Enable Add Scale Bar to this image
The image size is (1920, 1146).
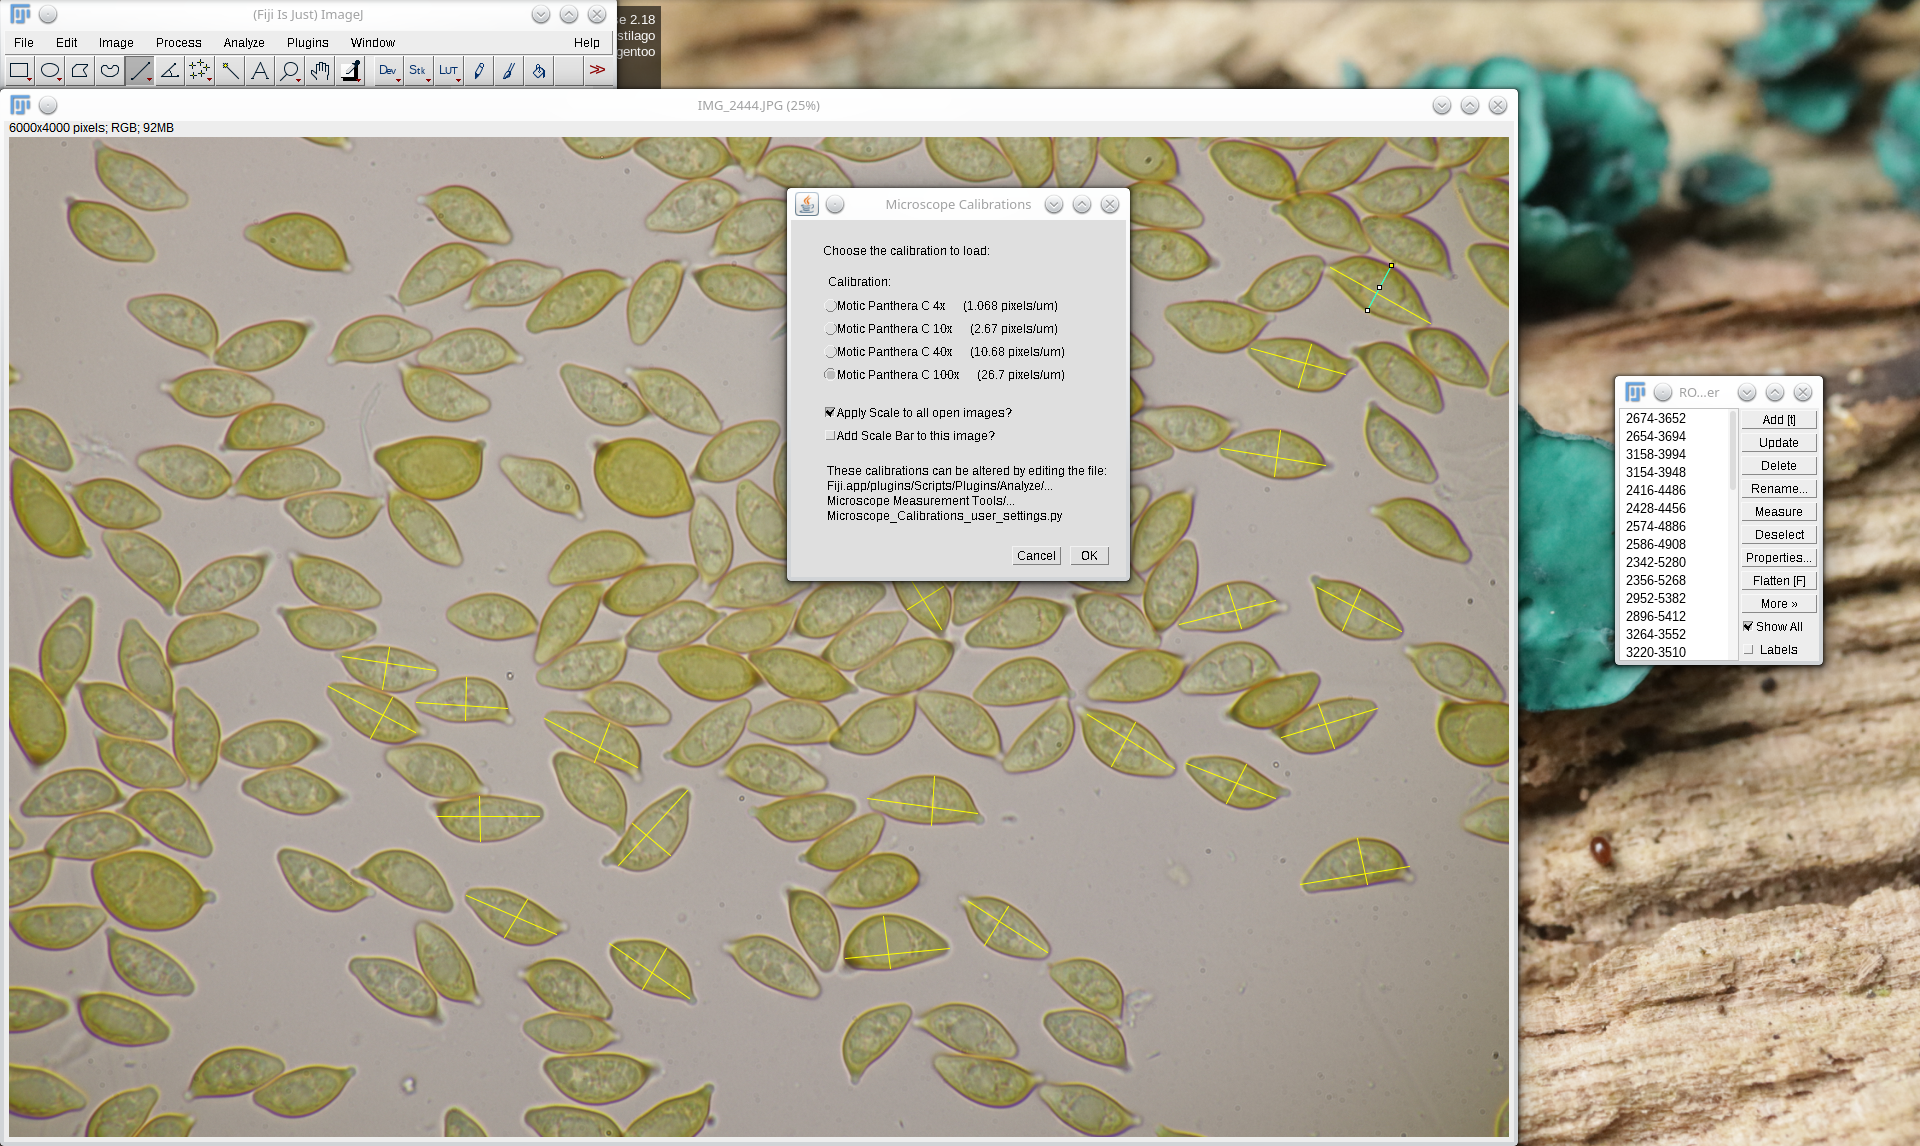pos(830,436)
